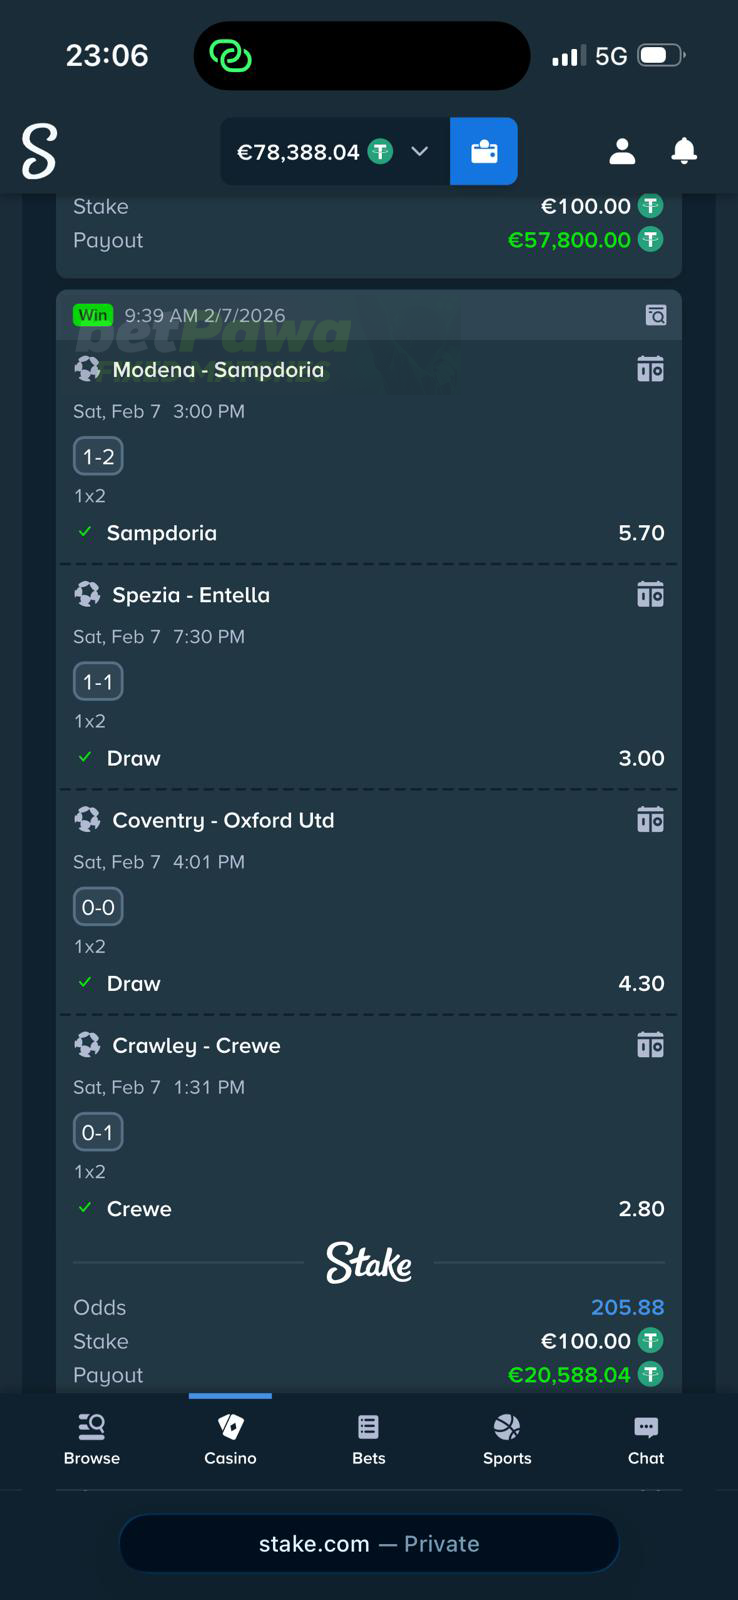This screenshot has width=738, height=1600.
Task: Go to stake.com Private browser bar
Action: (369, 1543)
